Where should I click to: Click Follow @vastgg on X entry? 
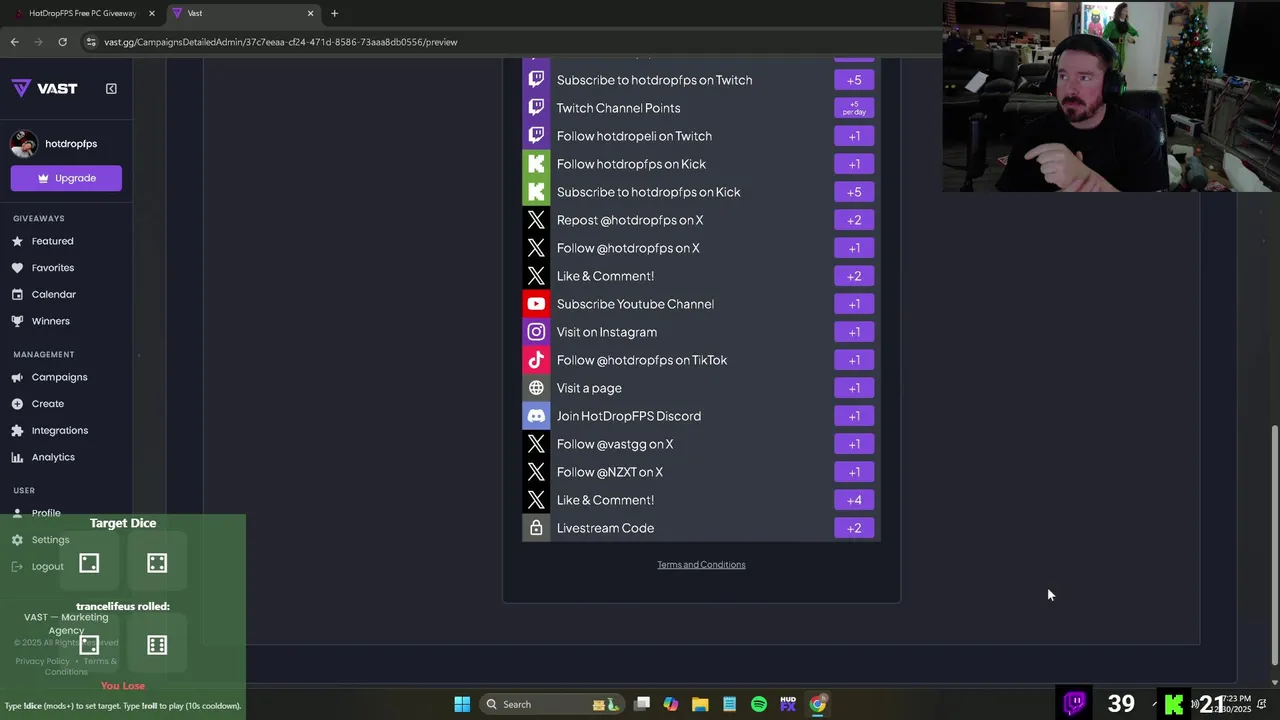[701, 444]
